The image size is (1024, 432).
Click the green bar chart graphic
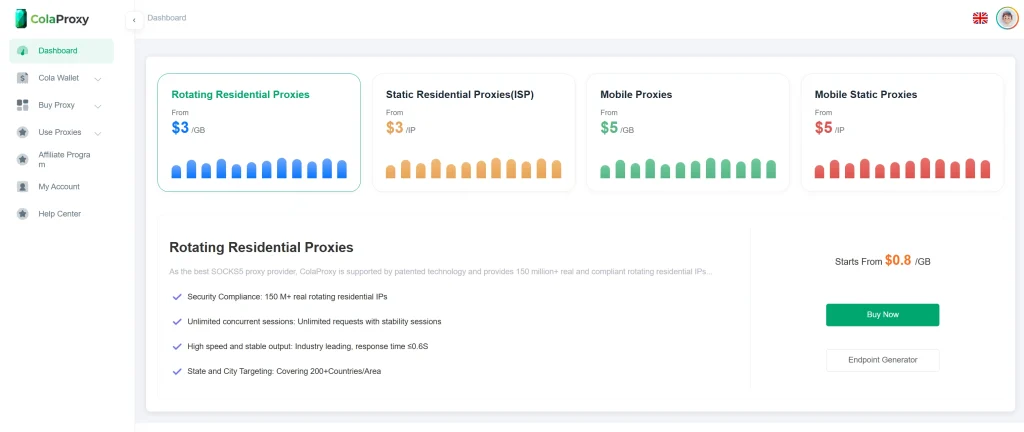pyautogui.click(x=688, y=168)
